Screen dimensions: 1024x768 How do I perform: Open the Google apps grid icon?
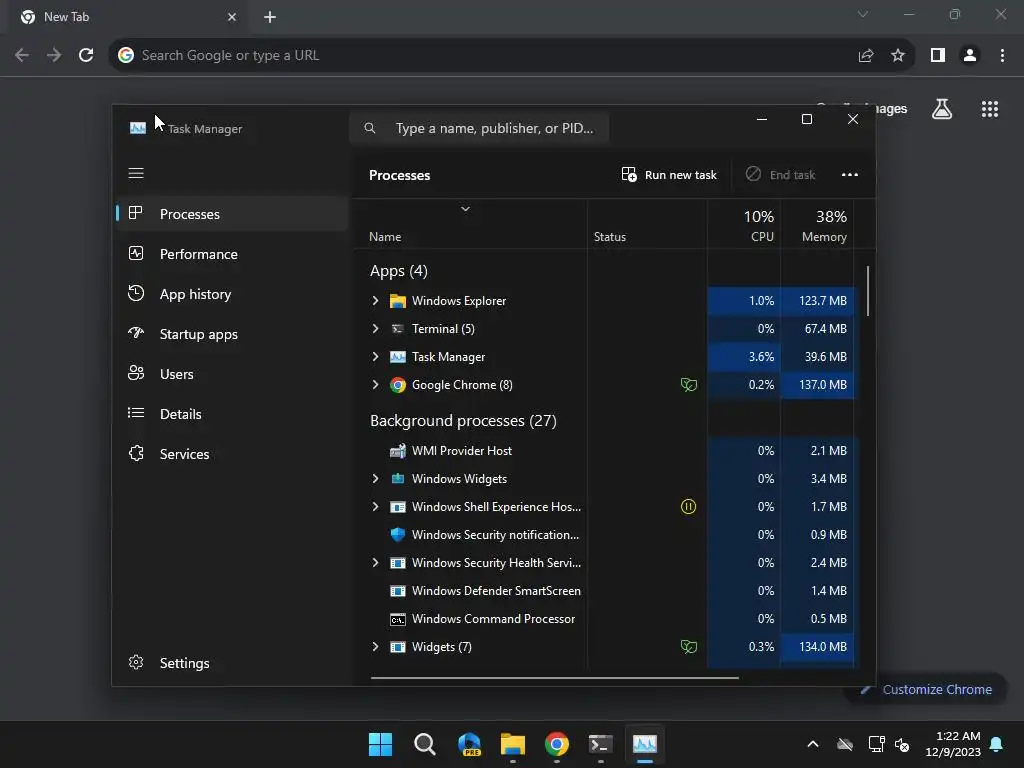pyautogui.click(x=990, y=109)
